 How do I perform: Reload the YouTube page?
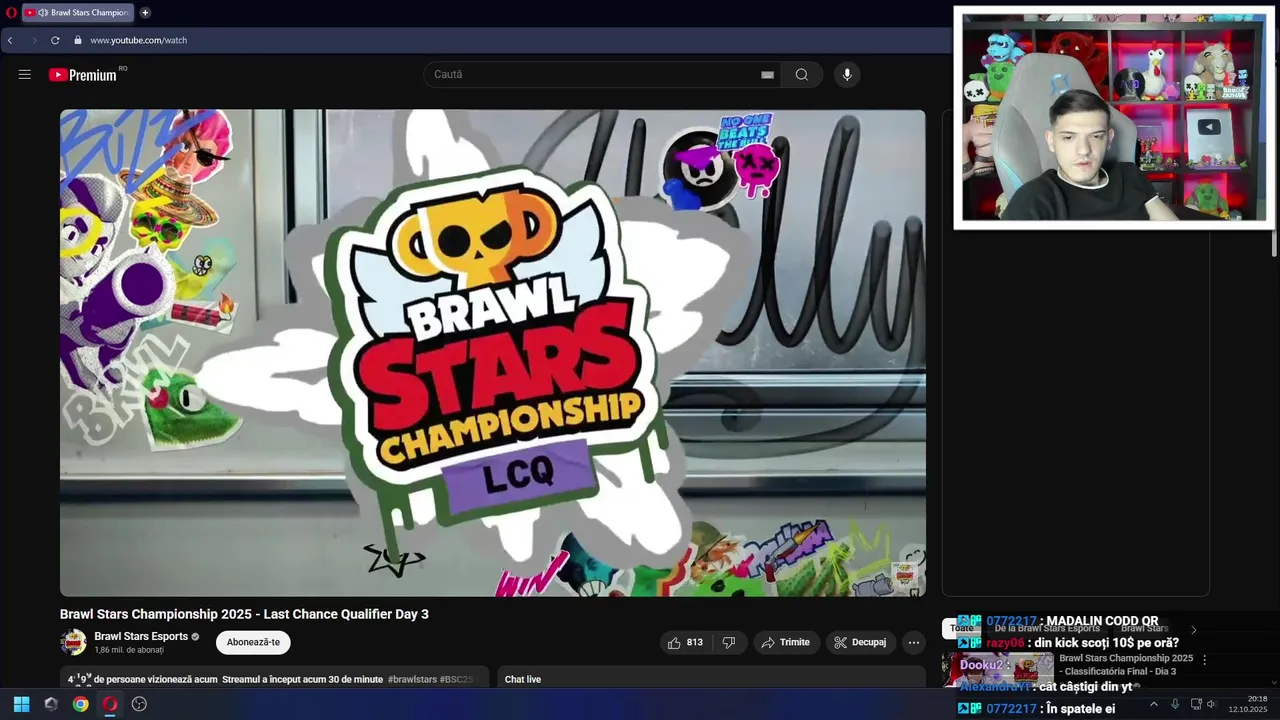pyautogui.click(x=55, y=40)
